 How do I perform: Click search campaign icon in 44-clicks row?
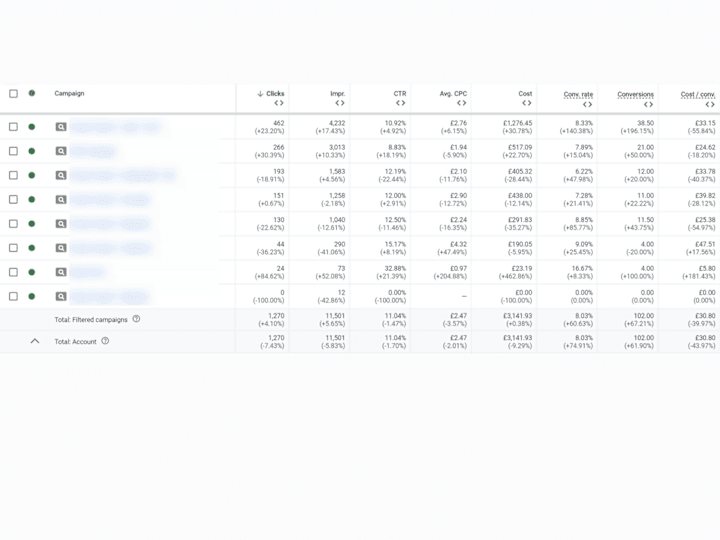coord(61,248)
